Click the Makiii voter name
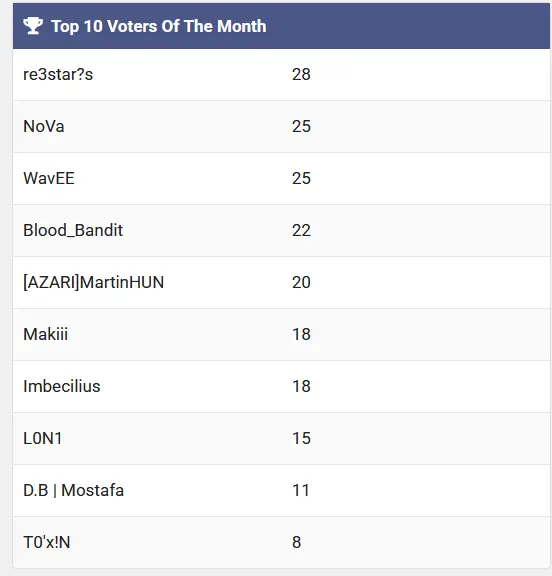This screenshot has height=576, width=552. 46,334
